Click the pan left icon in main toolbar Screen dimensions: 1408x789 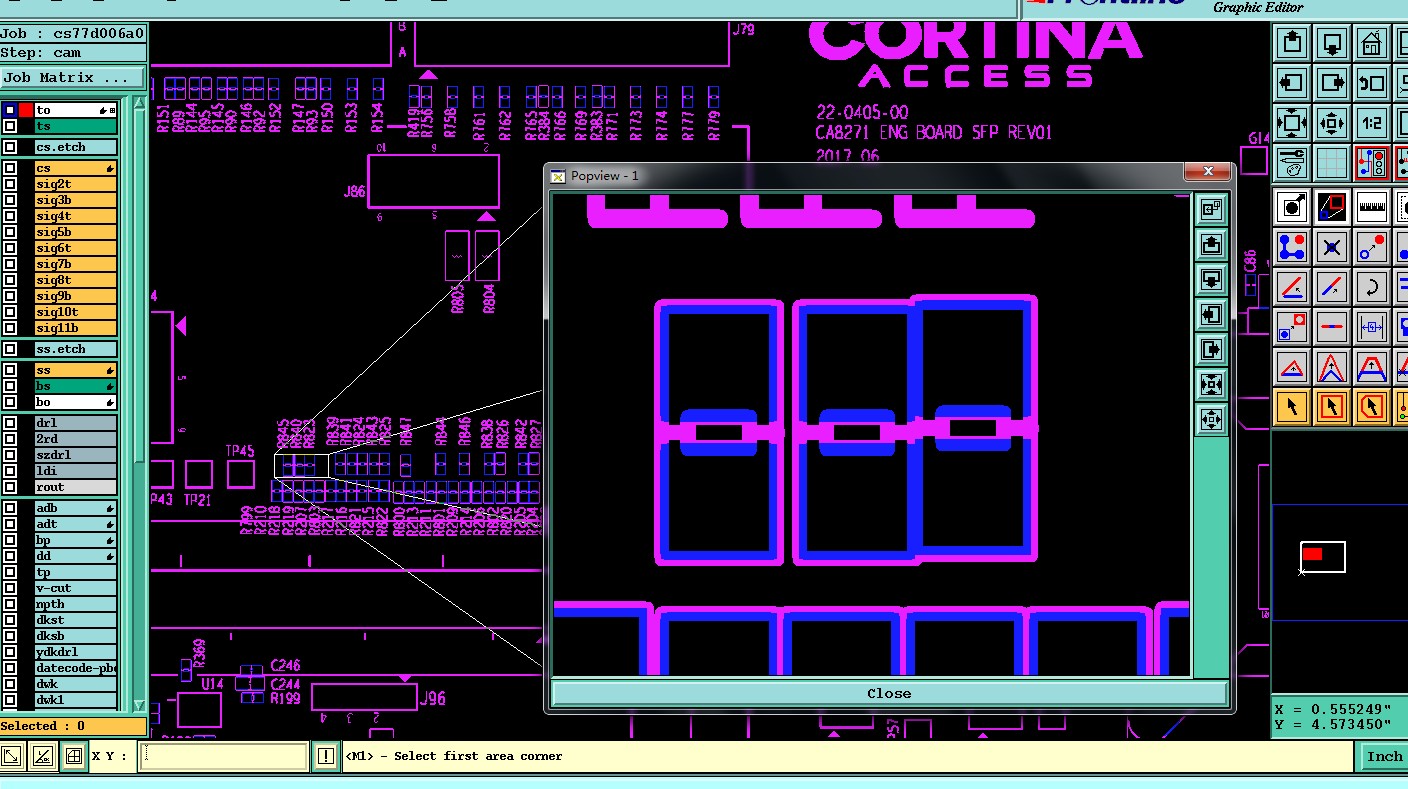(x=1292, y=83)
